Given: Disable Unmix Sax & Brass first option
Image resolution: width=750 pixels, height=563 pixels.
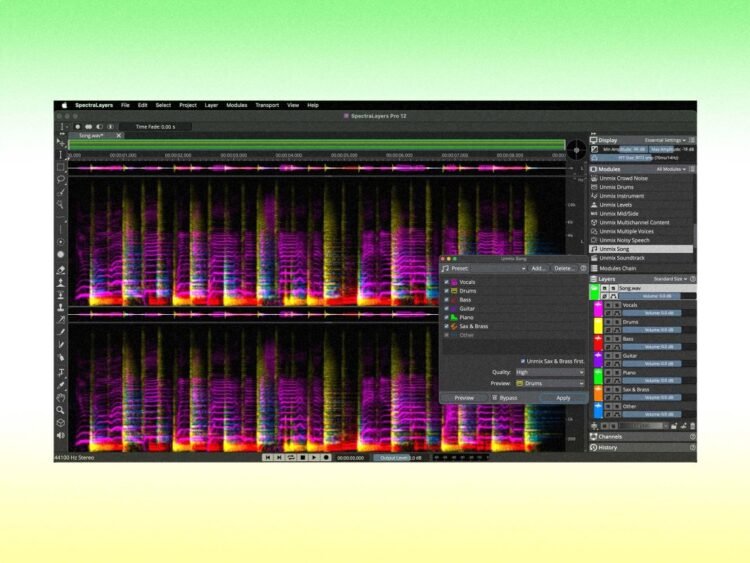Looking at the screenshot, I should (x=522, y=361).
